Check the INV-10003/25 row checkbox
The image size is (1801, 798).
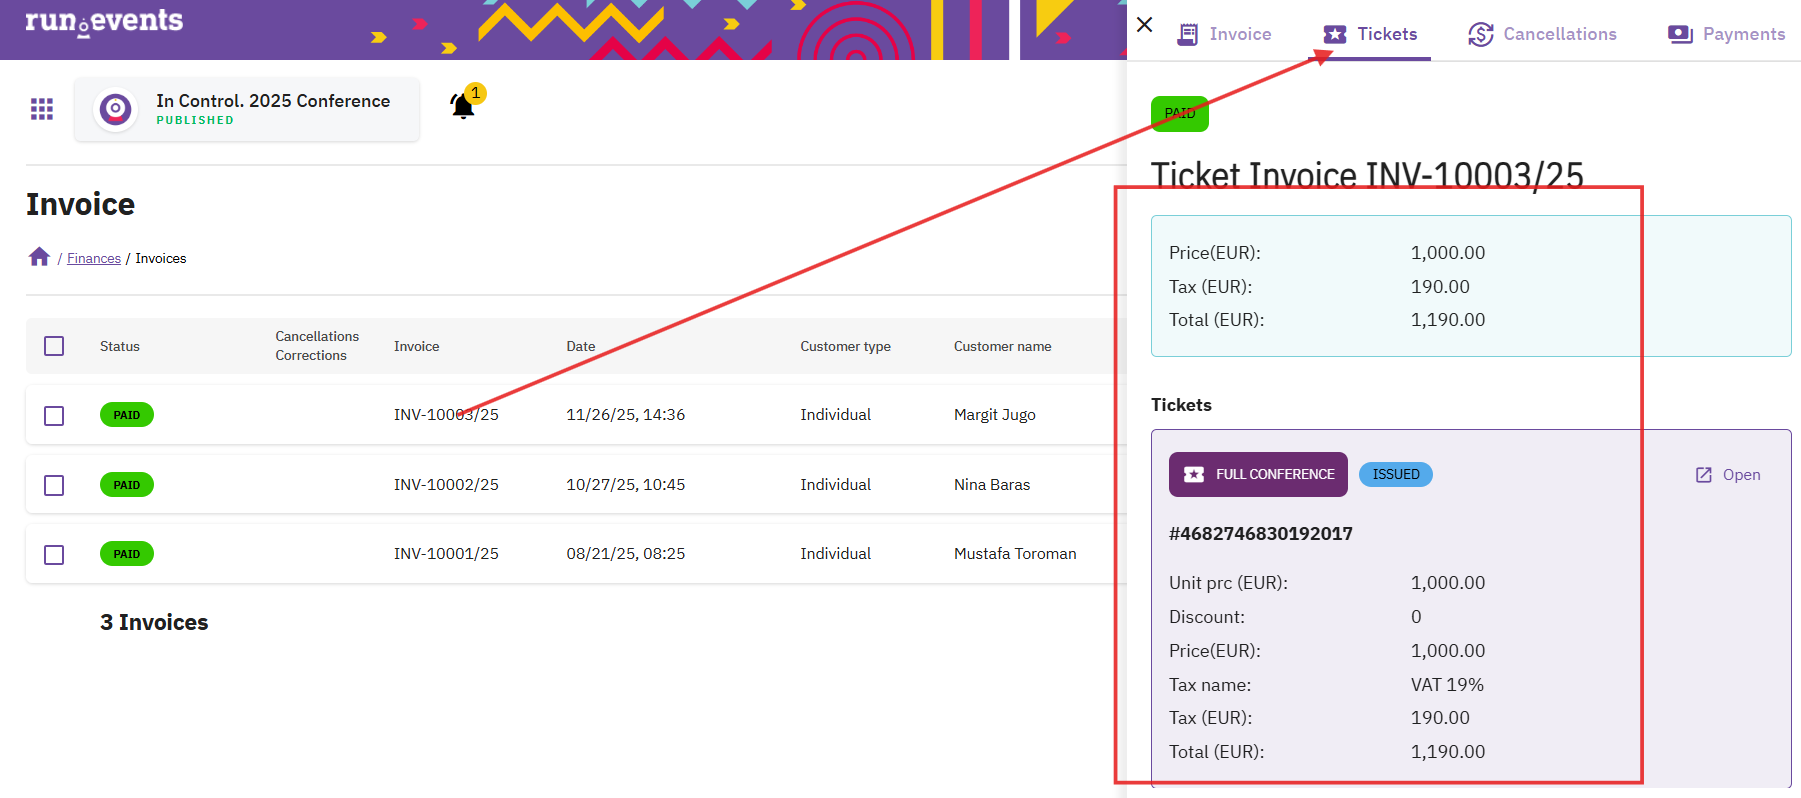pos(54,415)
